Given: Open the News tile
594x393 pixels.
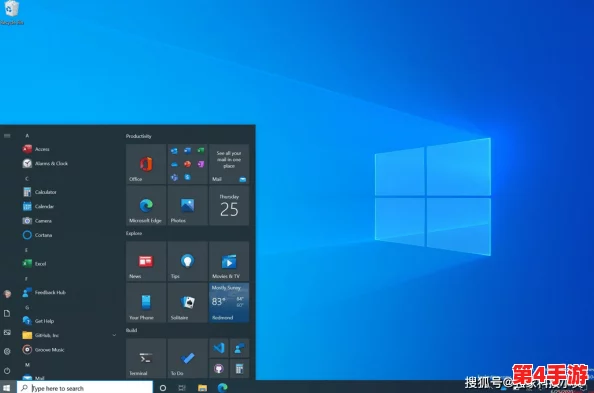Looking at the screenshot, I should pos(146,261).
